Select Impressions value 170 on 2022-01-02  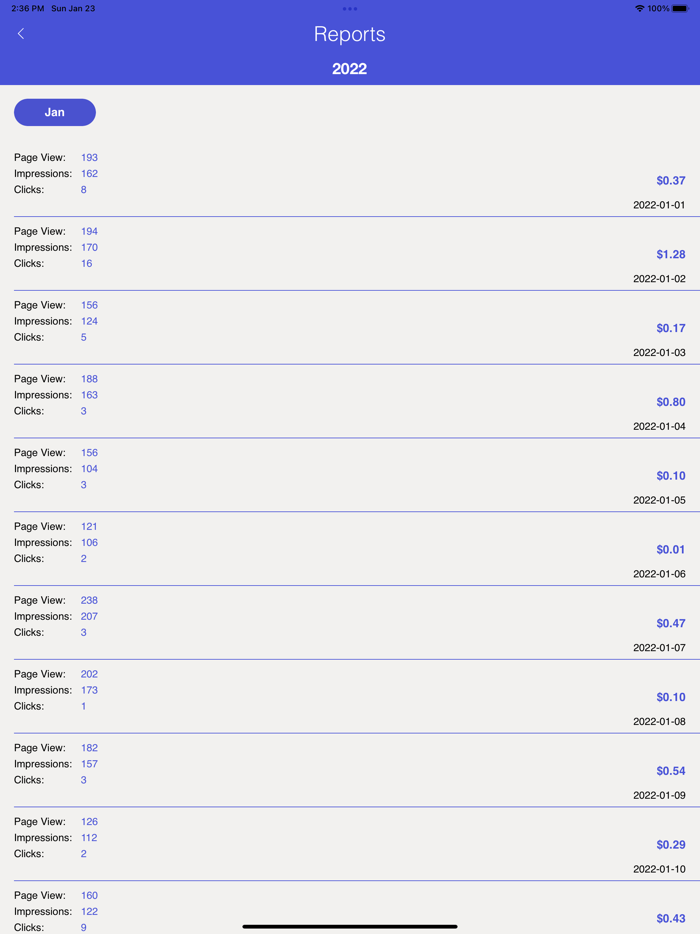[89, 247]
